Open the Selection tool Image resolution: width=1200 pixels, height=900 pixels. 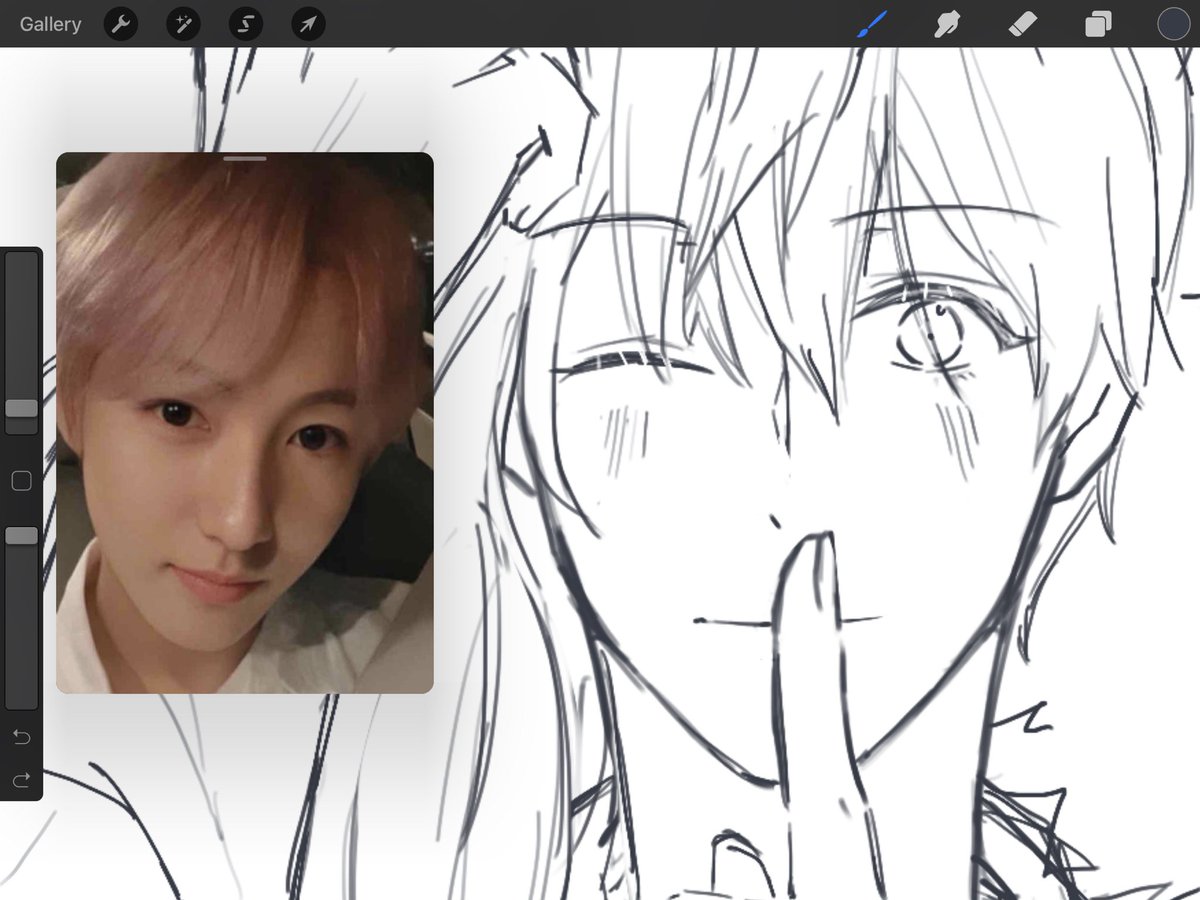(246, 24)
